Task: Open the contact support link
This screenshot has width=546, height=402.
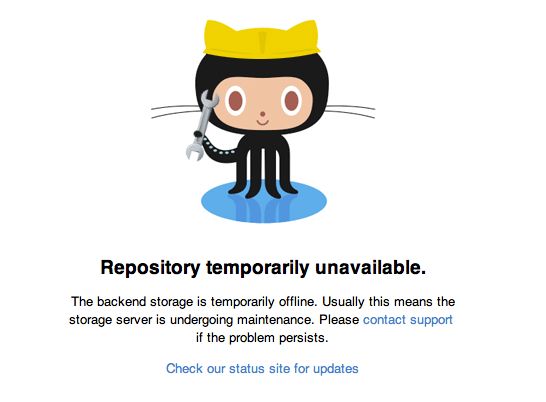Action: tap(408, 320)
